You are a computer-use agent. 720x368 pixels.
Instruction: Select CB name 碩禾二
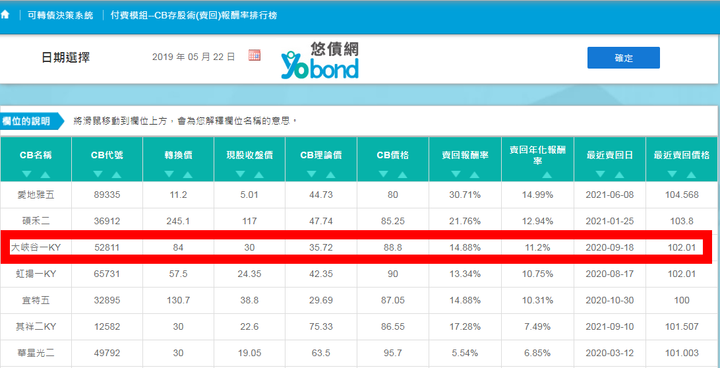pos(36,221)
